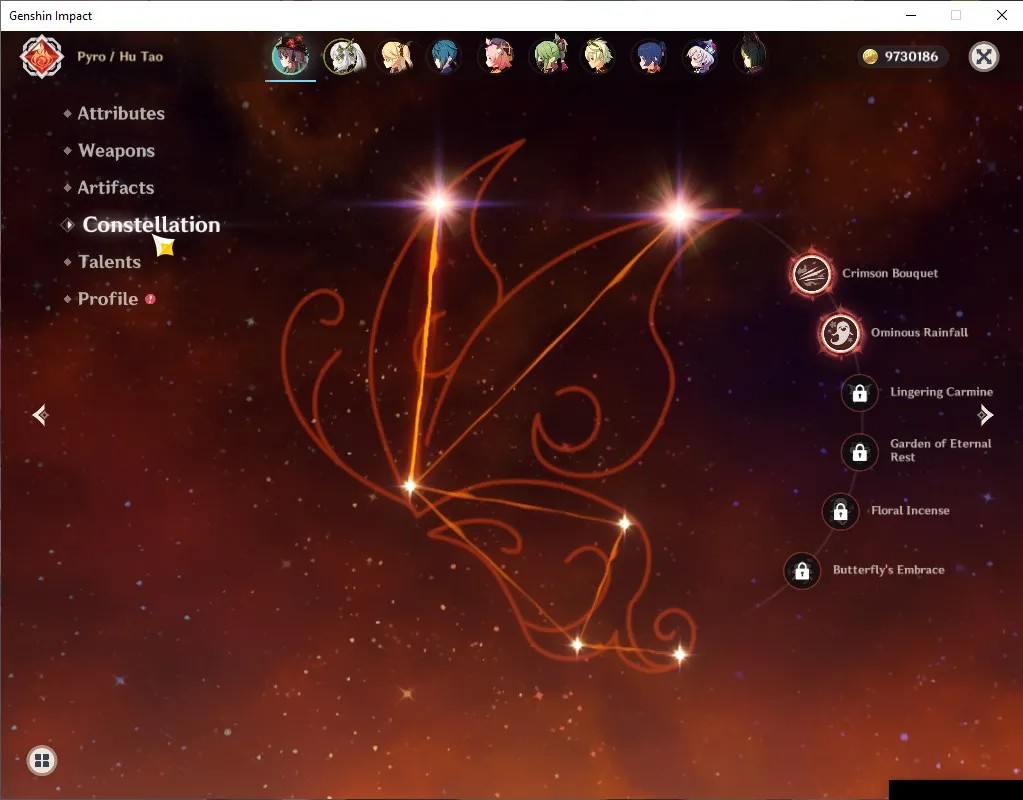Open the locked Floral Incense node
The image size is (1023, 800).
[840, 512]
